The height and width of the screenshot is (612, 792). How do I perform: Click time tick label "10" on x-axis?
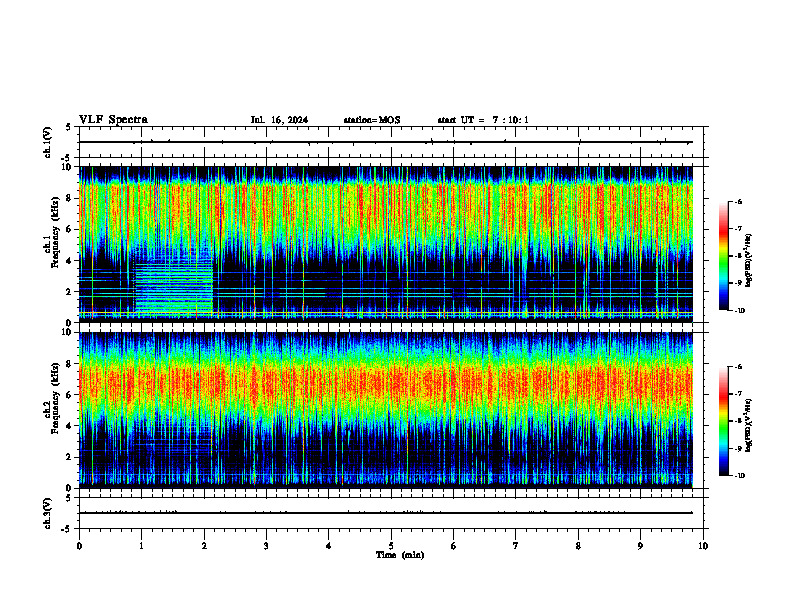[x=703, y=546]
